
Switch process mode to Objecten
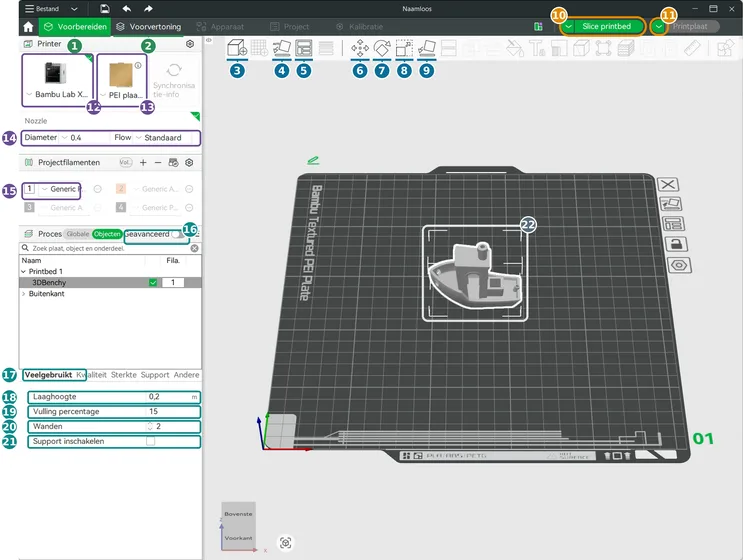pyautogui.click(x=107, y=234)
